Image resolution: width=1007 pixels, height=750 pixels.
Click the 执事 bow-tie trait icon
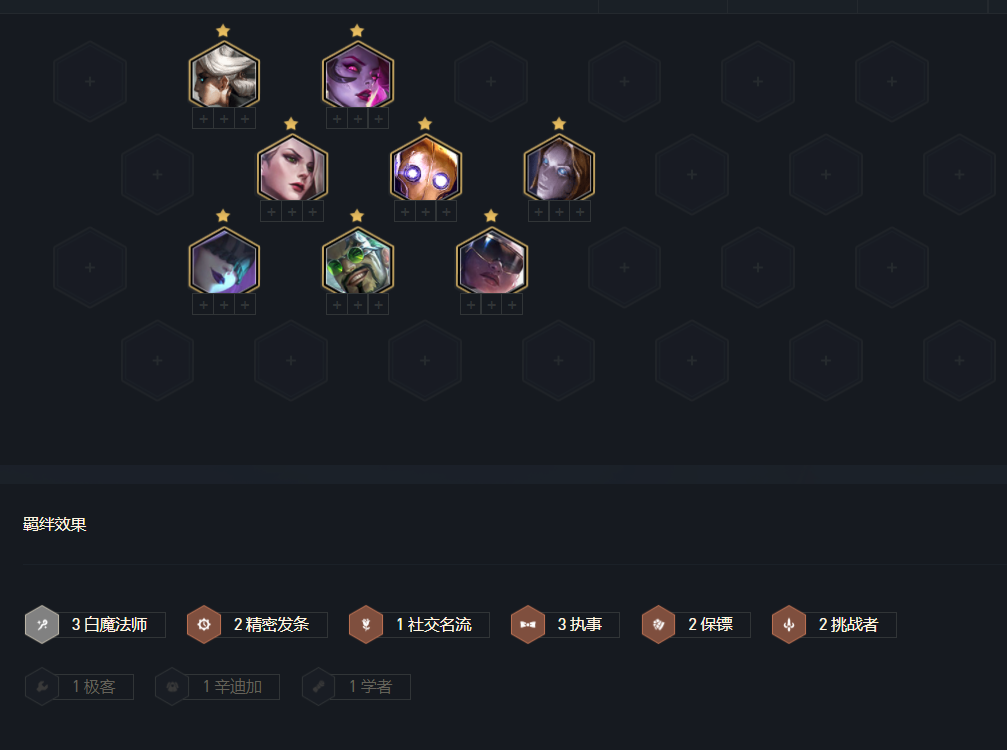tap(528, 624)
